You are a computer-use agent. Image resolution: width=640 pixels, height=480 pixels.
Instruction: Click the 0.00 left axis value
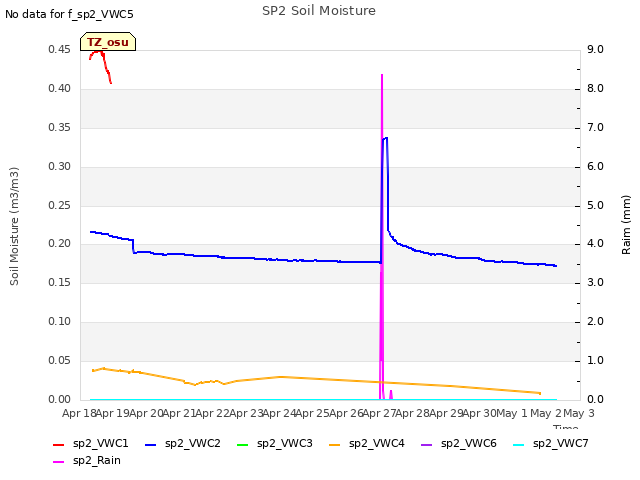(x=59, y=399)
